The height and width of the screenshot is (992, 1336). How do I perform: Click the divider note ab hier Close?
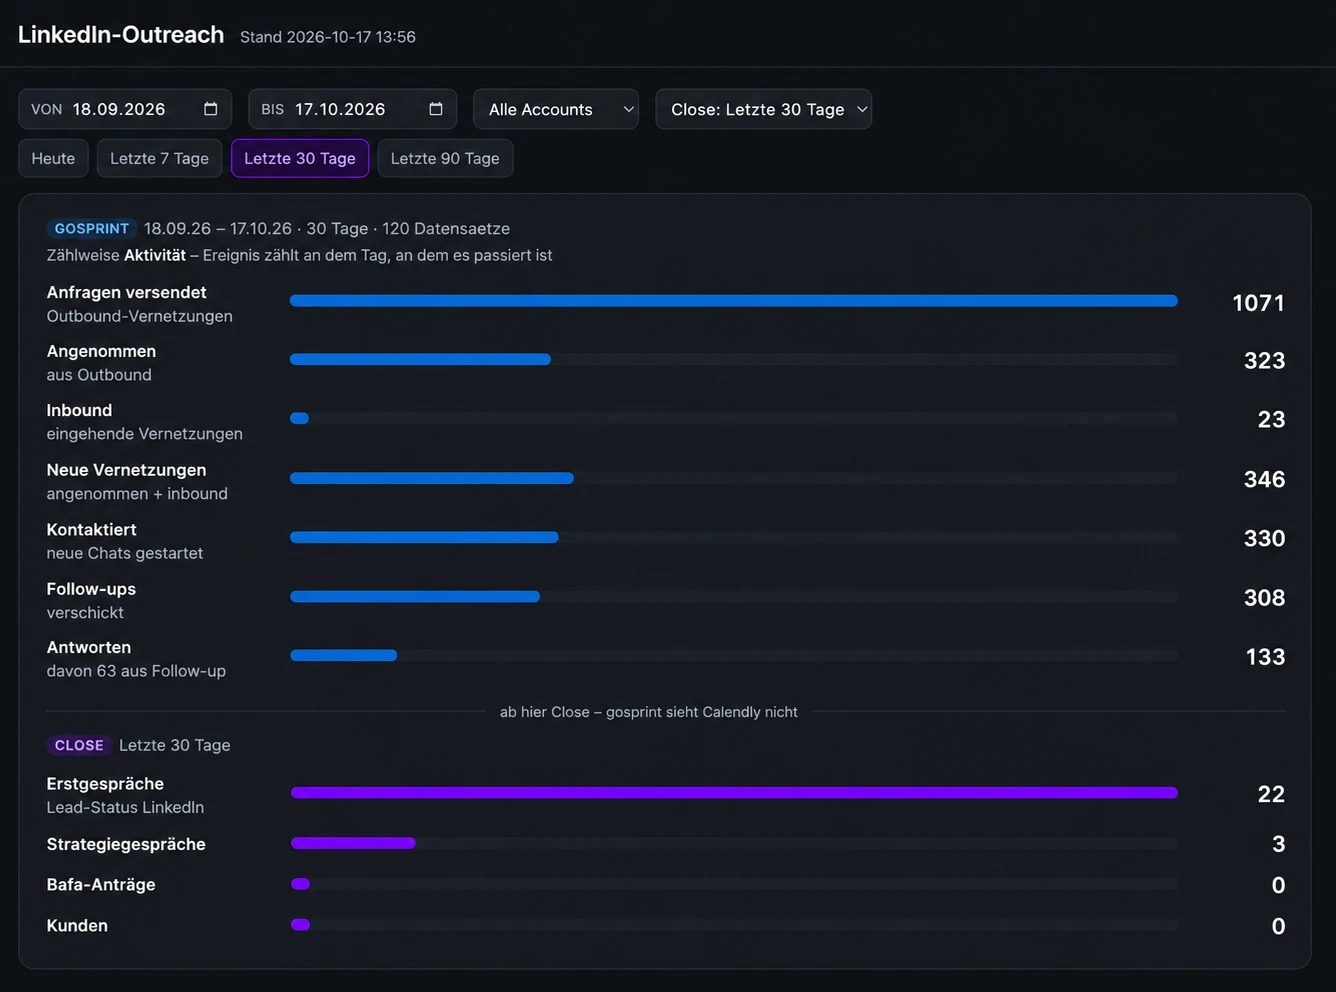point(649,712)
